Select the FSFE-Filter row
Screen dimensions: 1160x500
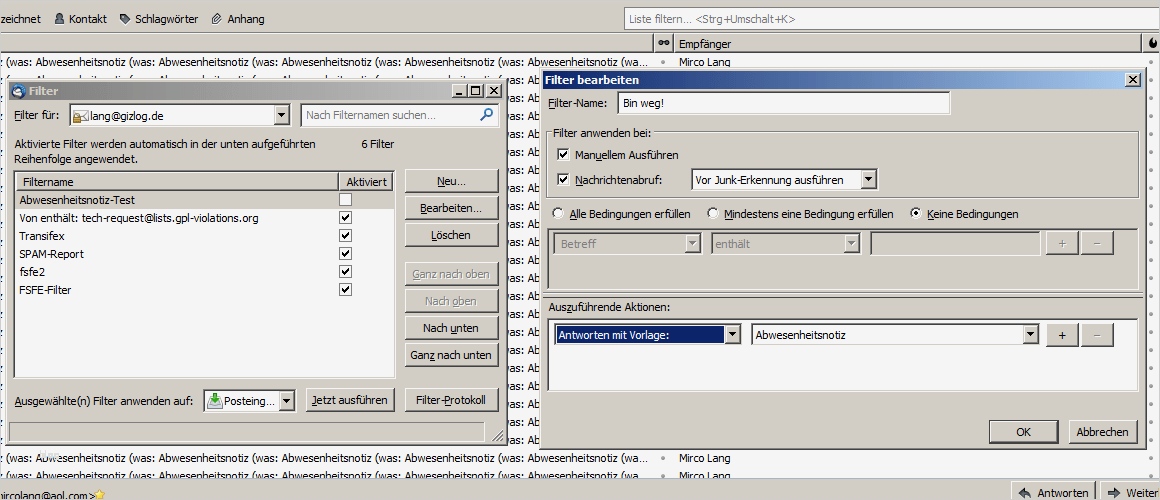tap(205, 290)
